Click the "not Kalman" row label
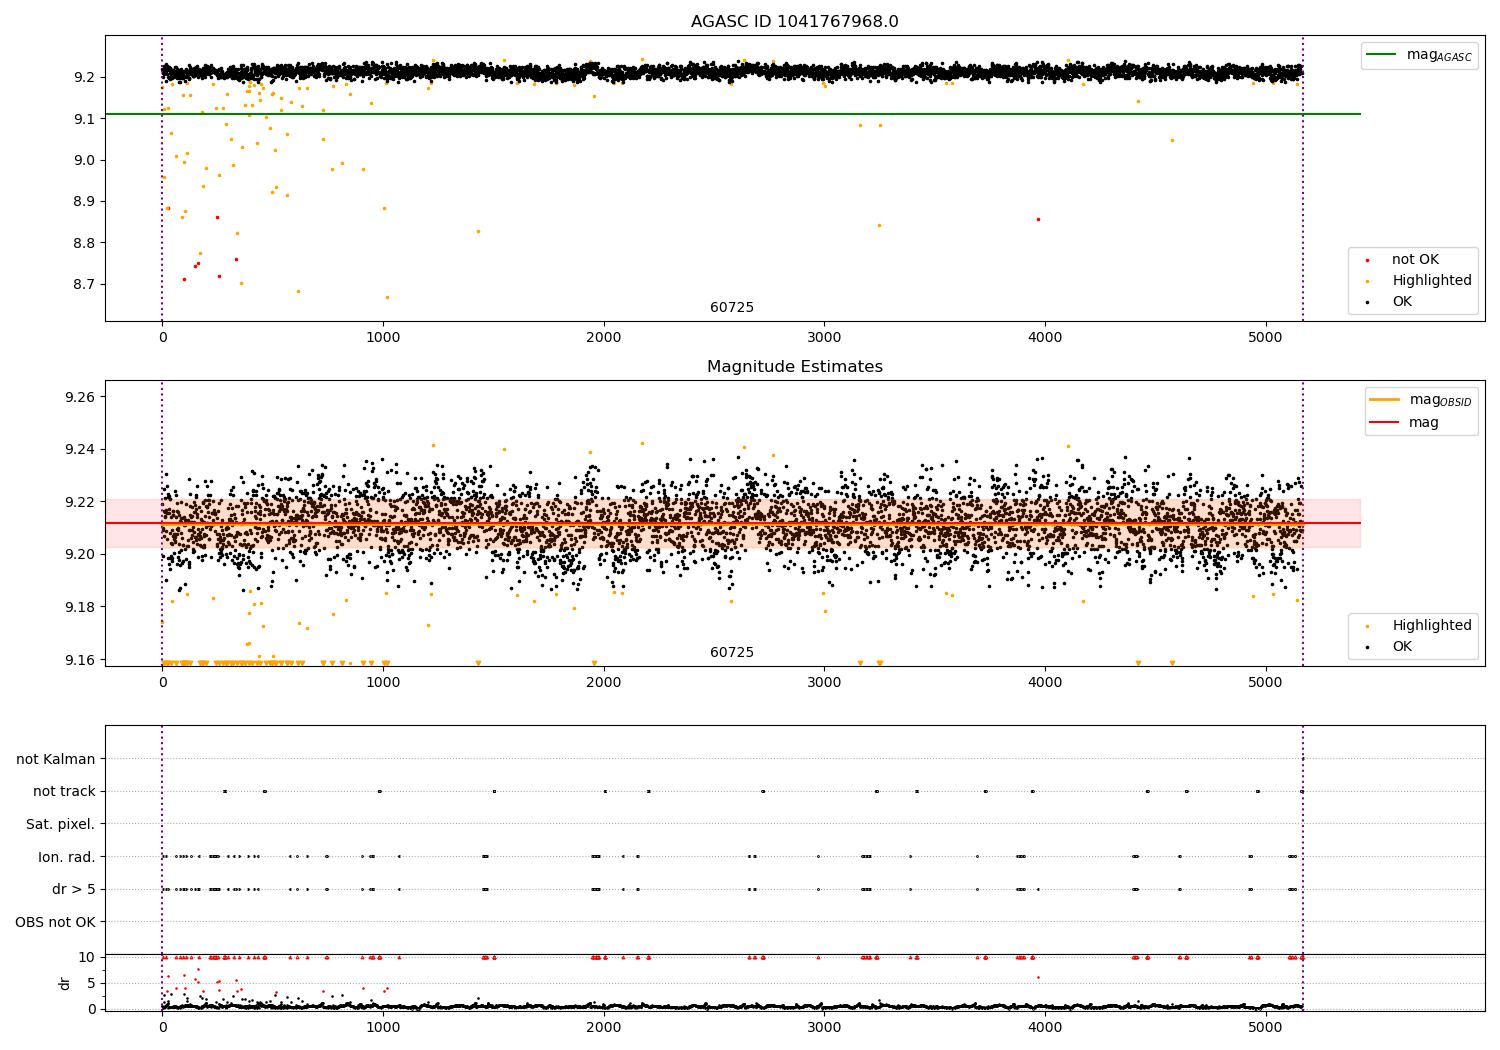The image size is (1500, 1050). pyautogui.click(x=56, y=760)
